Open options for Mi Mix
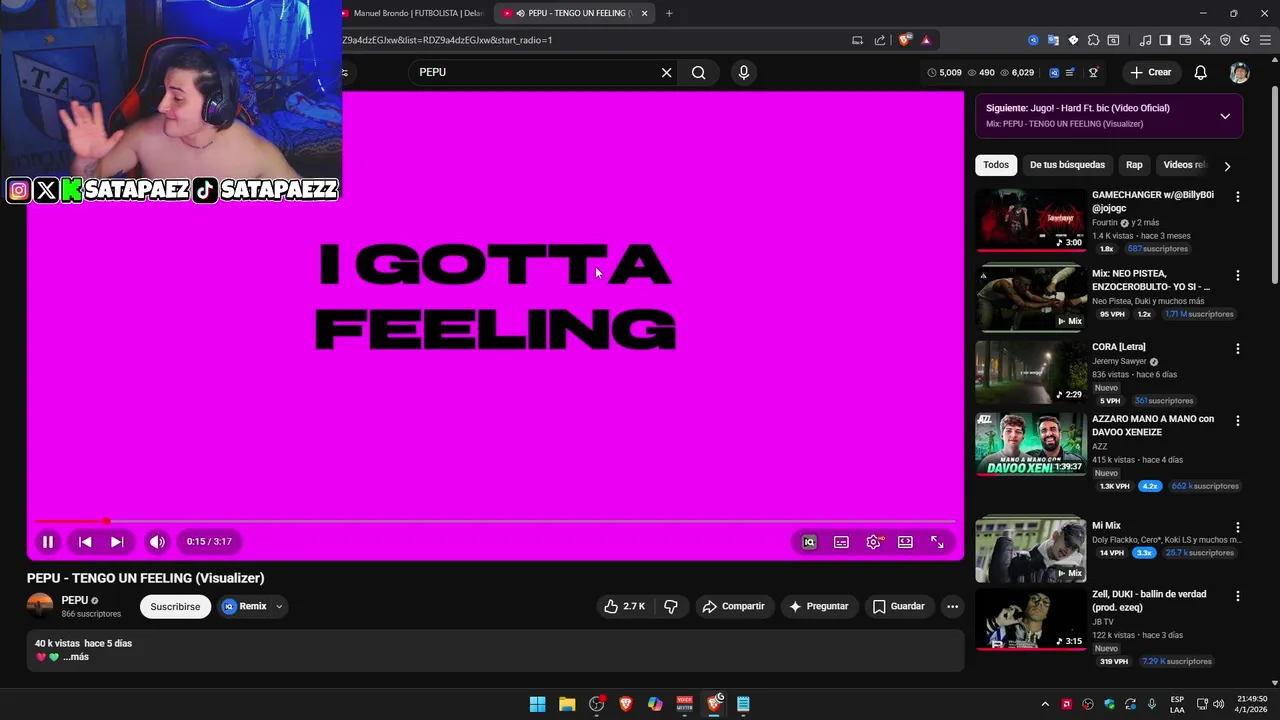This screenshot has width=1280, height=720. (1238, 527)
